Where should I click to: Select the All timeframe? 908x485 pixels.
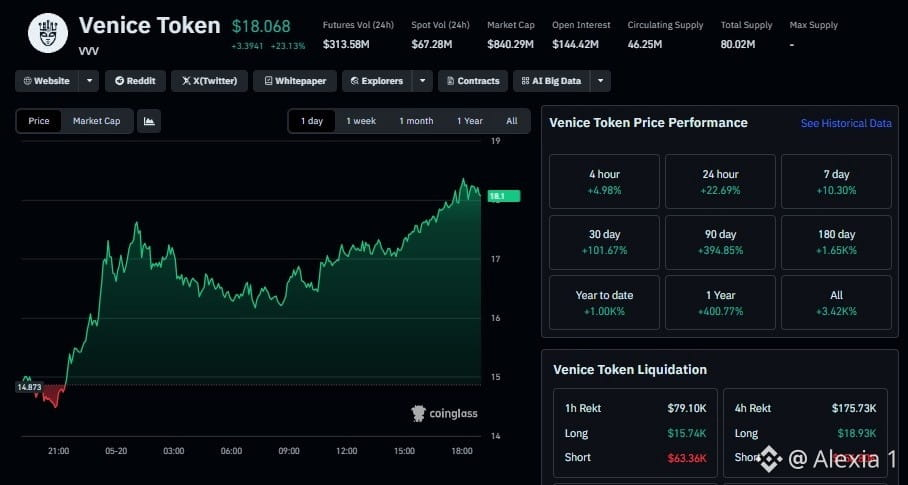tap(512, 121)
